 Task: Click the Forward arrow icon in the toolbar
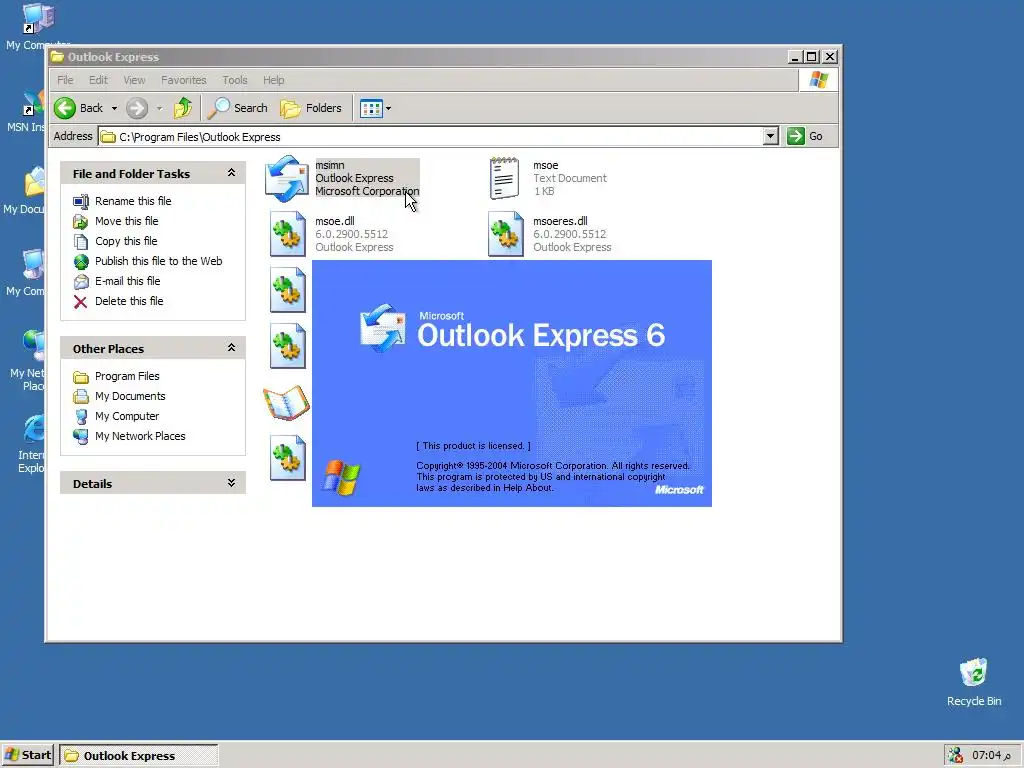point(136,108)
